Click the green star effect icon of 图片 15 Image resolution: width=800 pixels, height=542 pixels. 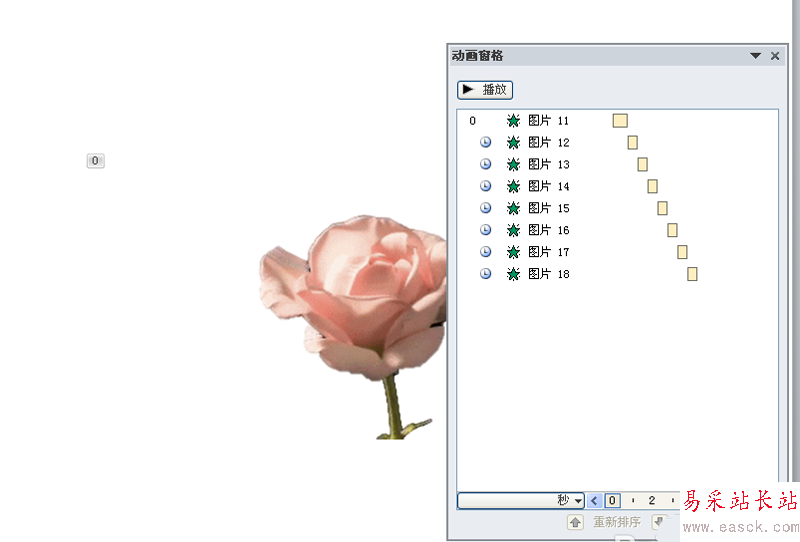tap(513, 209)
